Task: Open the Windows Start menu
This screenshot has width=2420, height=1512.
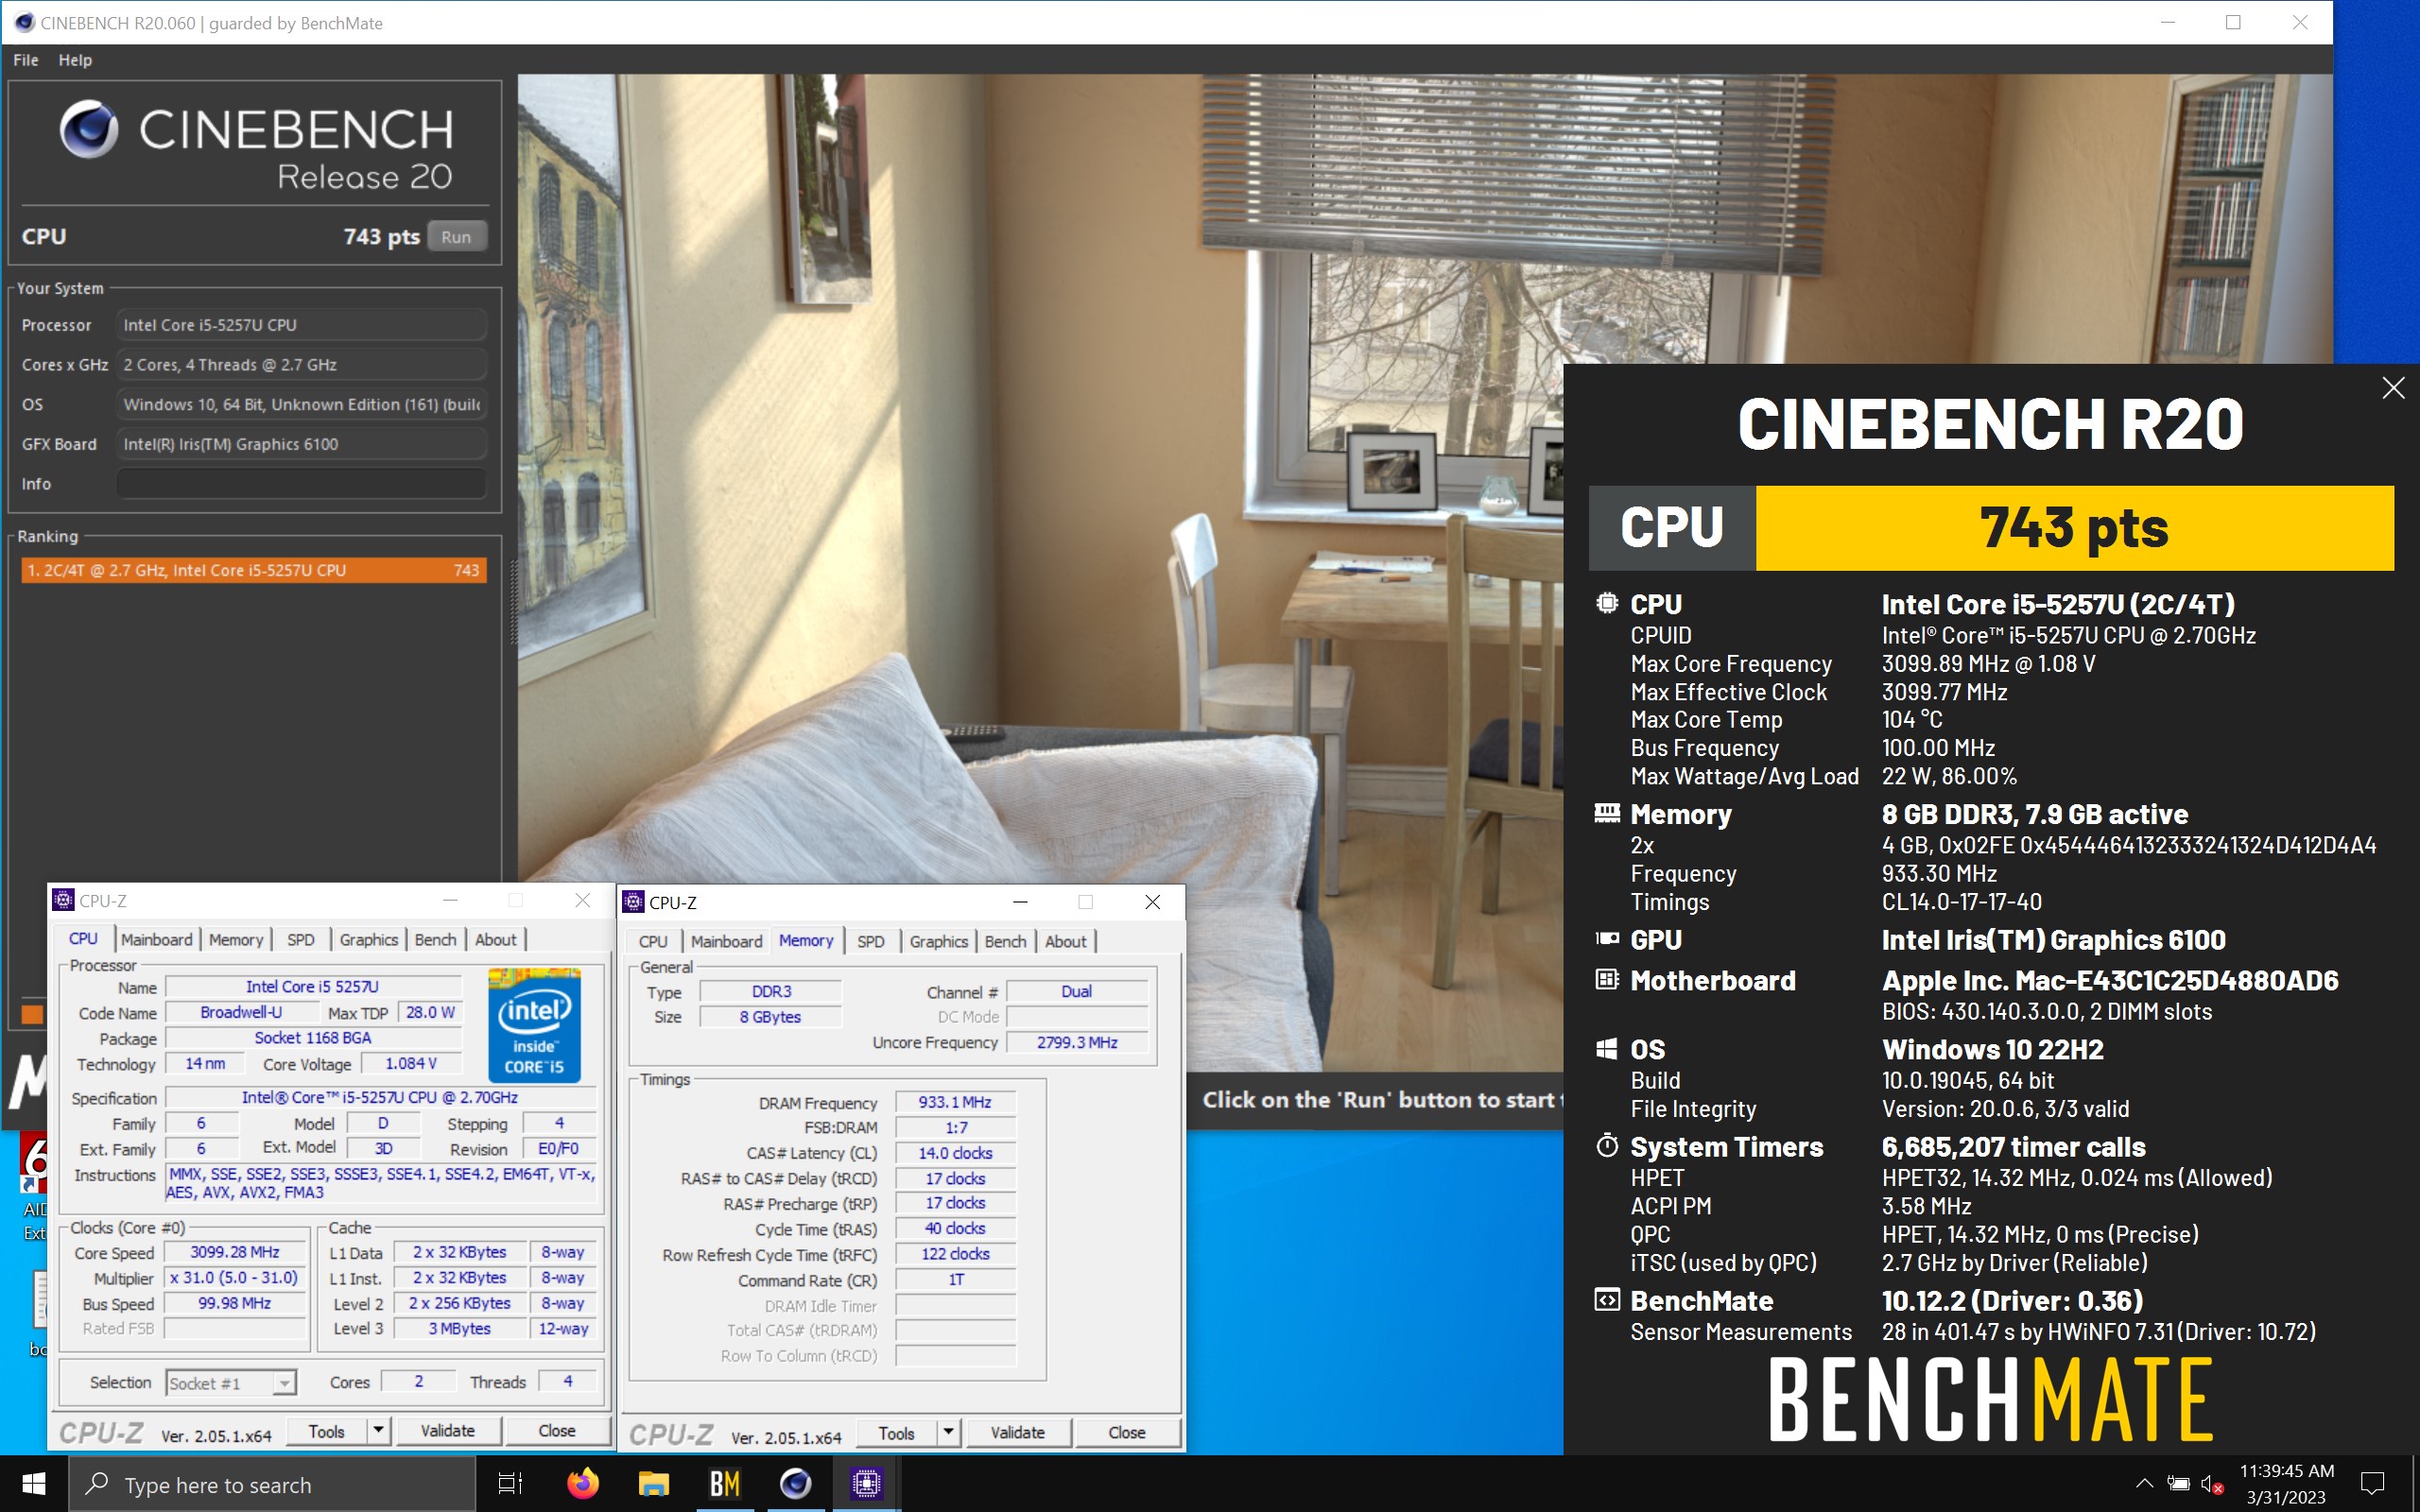Action: click(x=33, y=1484)
